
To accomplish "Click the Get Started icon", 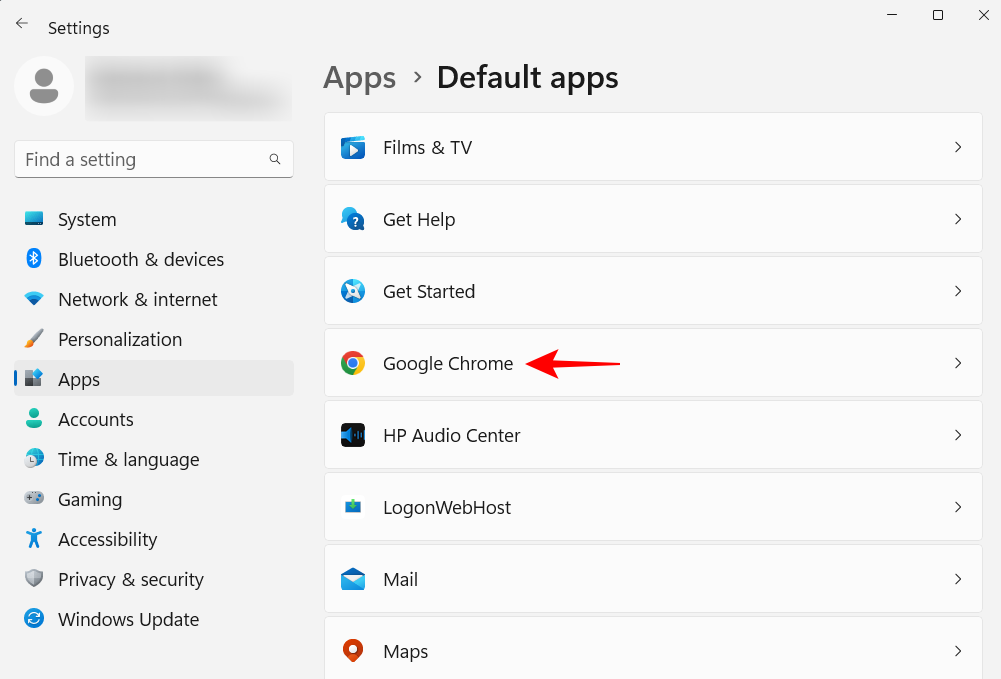I will pos(352,291).
